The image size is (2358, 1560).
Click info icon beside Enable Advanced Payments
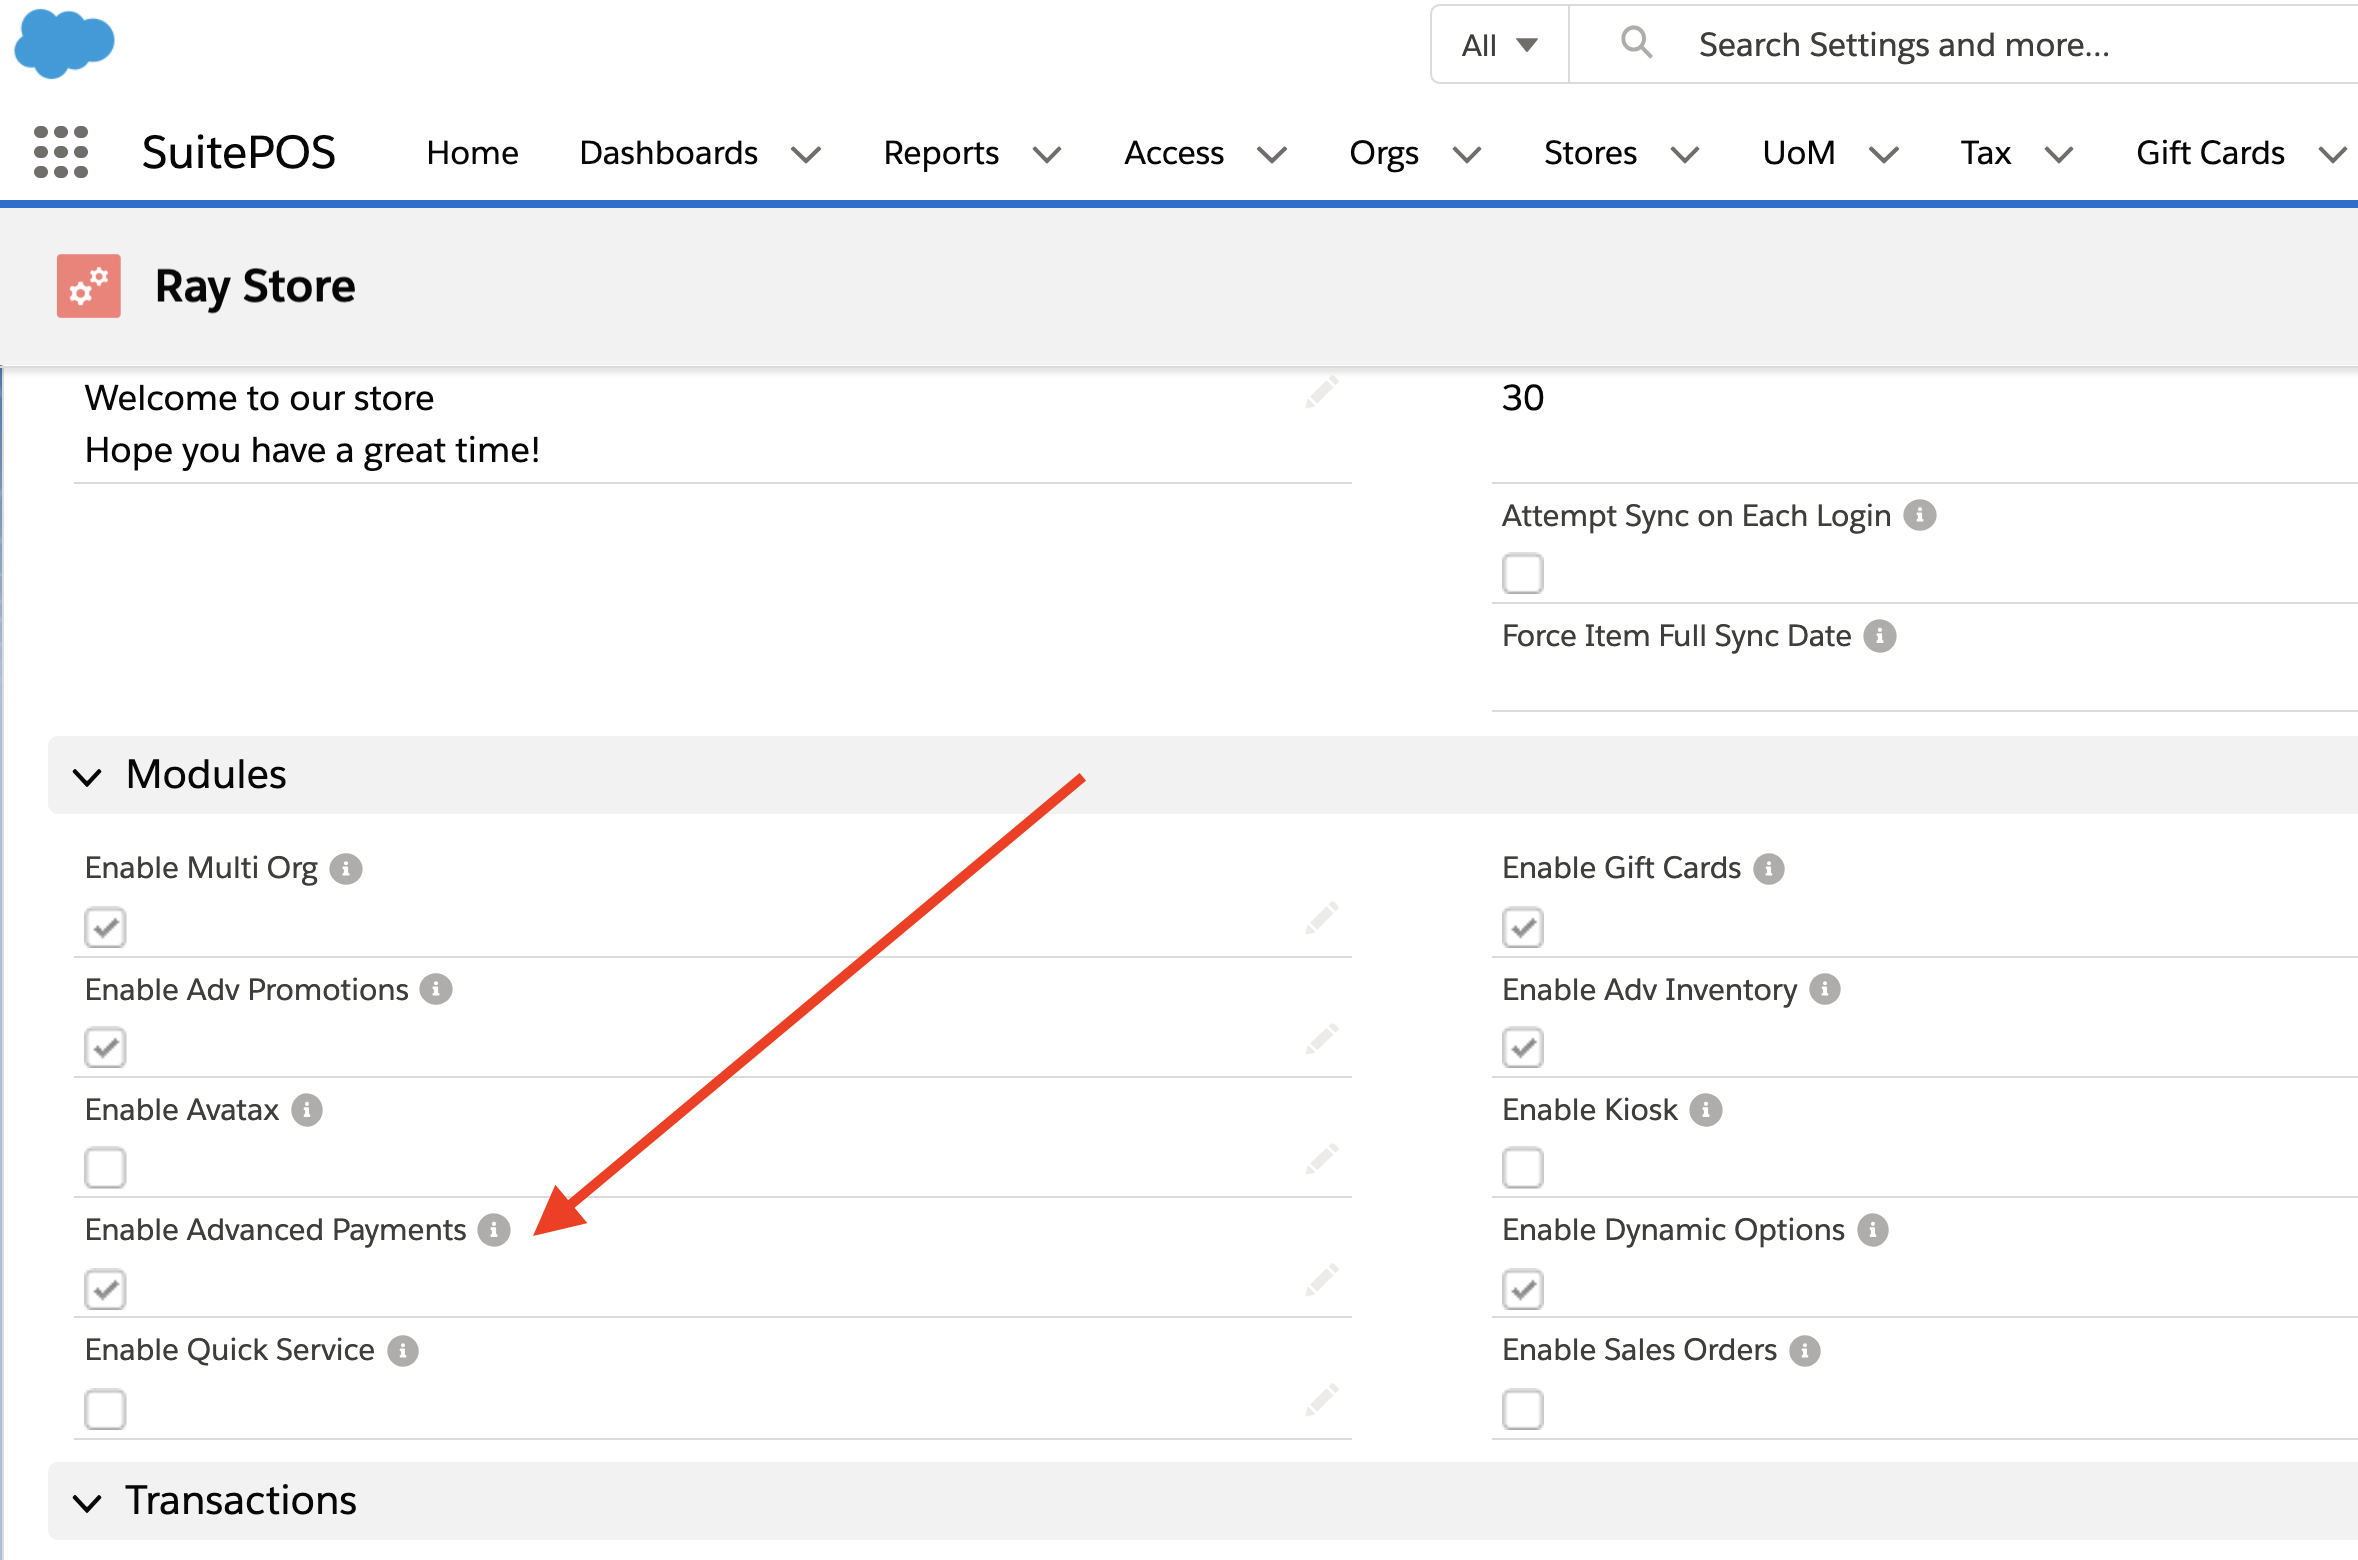point(494,1230)
